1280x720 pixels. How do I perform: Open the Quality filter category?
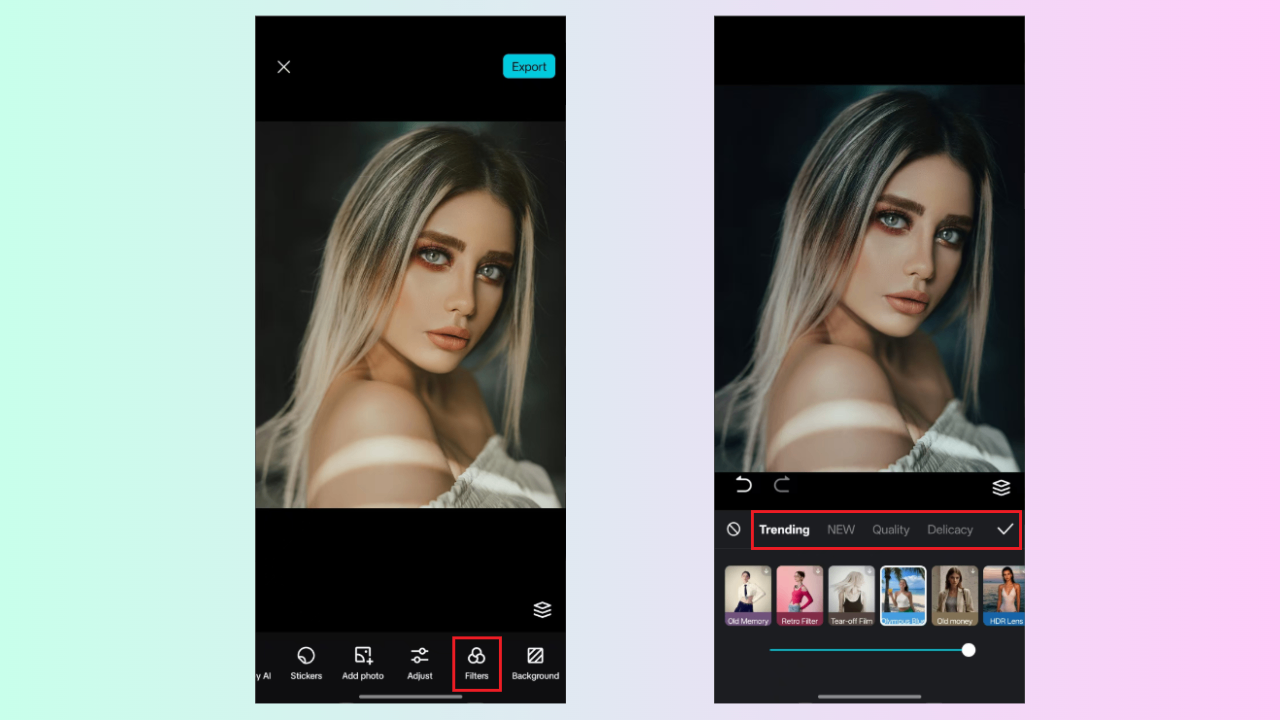(x=890, y=529)
